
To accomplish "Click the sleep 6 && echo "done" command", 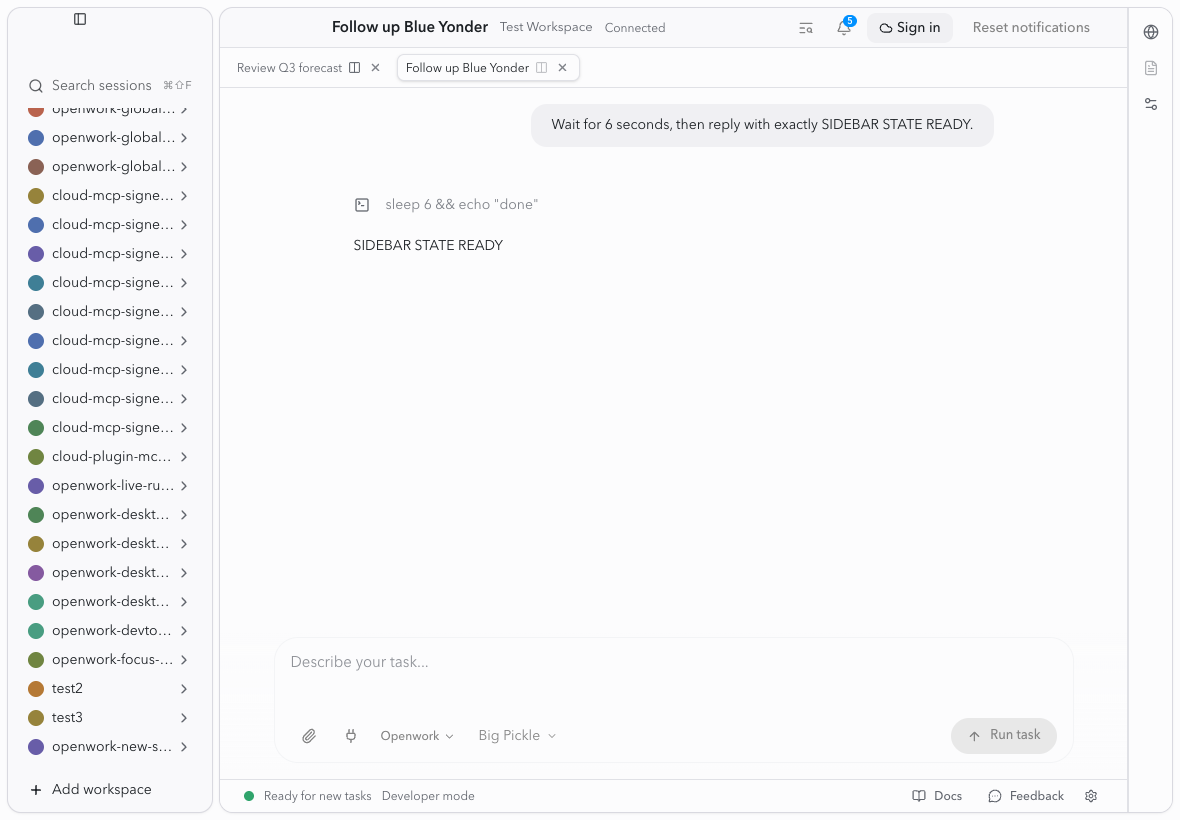I will [461, 205].
